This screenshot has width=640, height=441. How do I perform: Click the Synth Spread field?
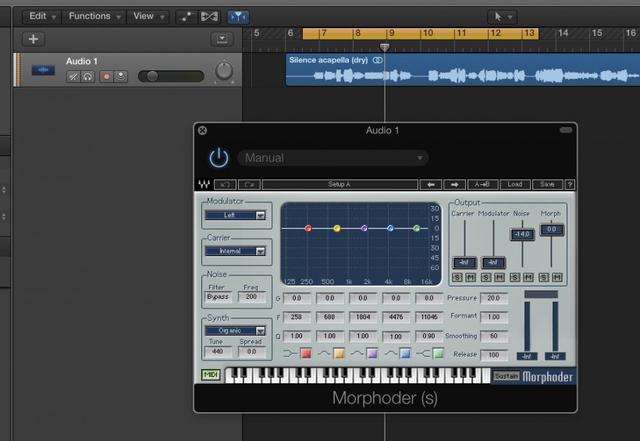point(251,352)
